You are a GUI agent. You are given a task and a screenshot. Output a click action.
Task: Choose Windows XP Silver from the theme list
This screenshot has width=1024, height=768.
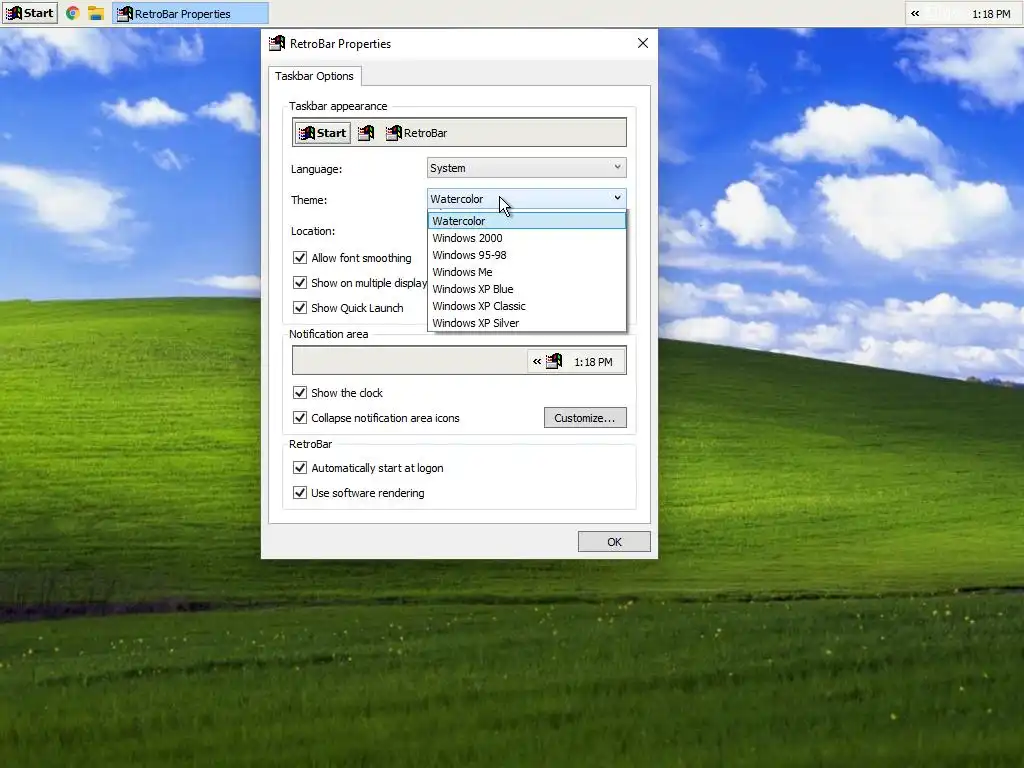526,323
